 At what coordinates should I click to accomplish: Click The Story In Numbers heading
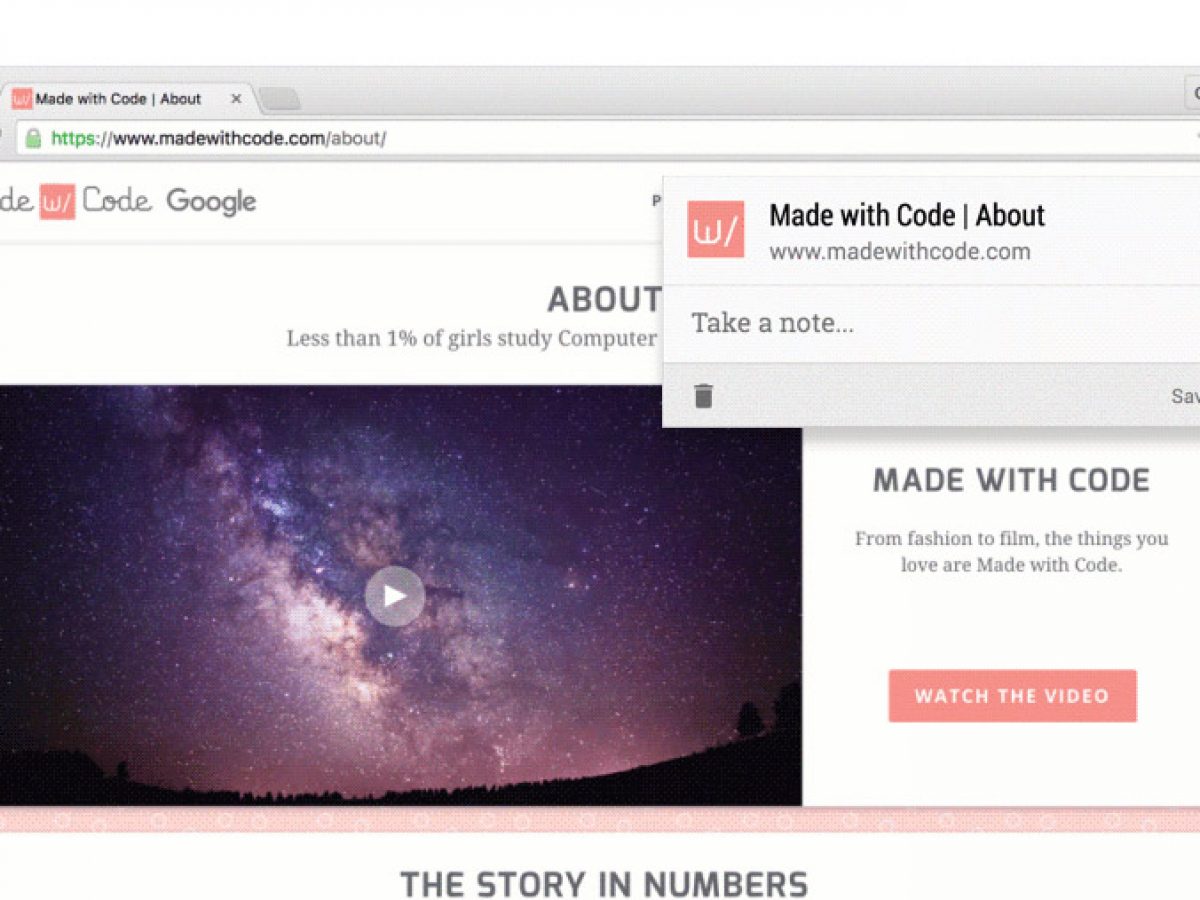[604, 884]
